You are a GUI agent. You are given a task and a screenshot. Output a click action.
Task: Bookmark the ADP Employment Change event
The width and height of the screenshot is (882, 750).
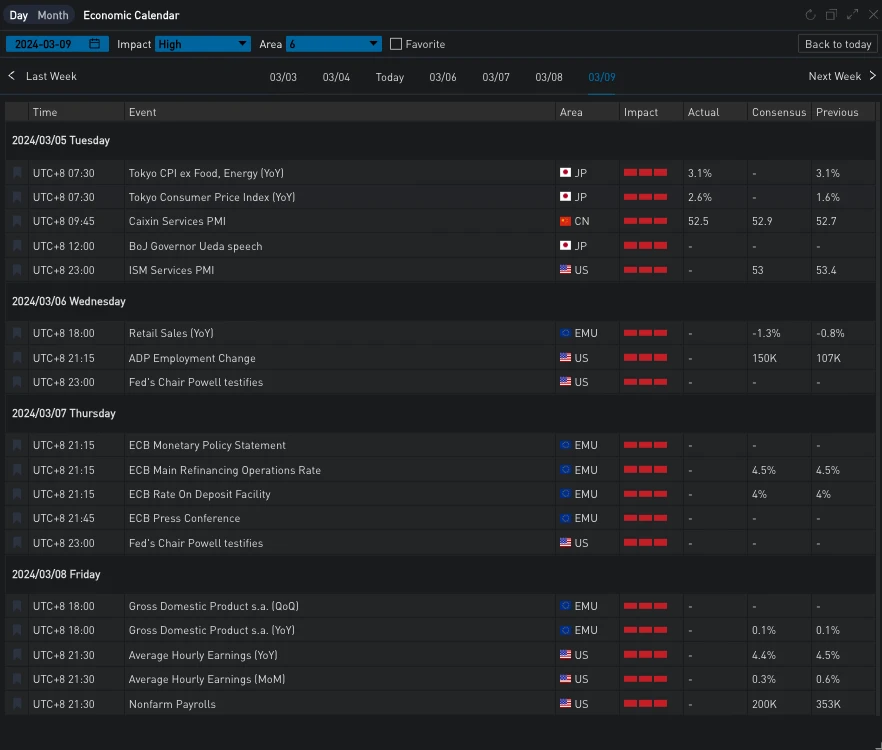[x=17, y=358]
